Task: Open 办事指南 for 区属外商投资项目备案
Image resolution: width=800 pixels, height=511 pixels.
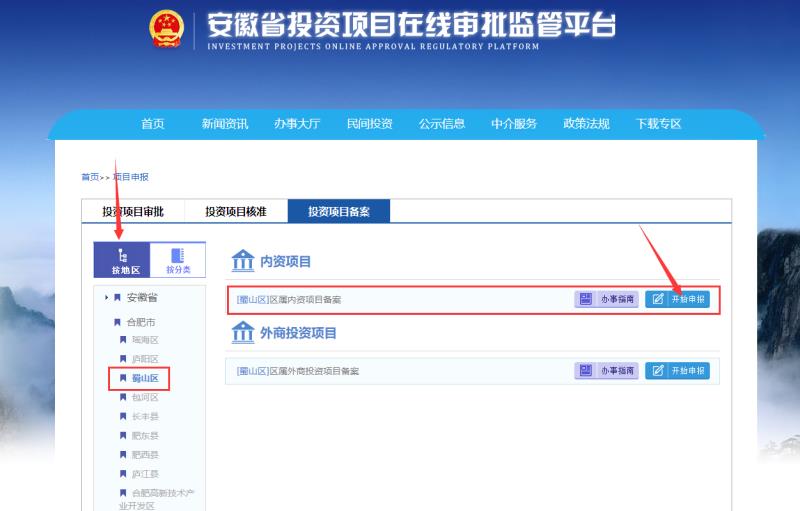Action: (606, 371)
